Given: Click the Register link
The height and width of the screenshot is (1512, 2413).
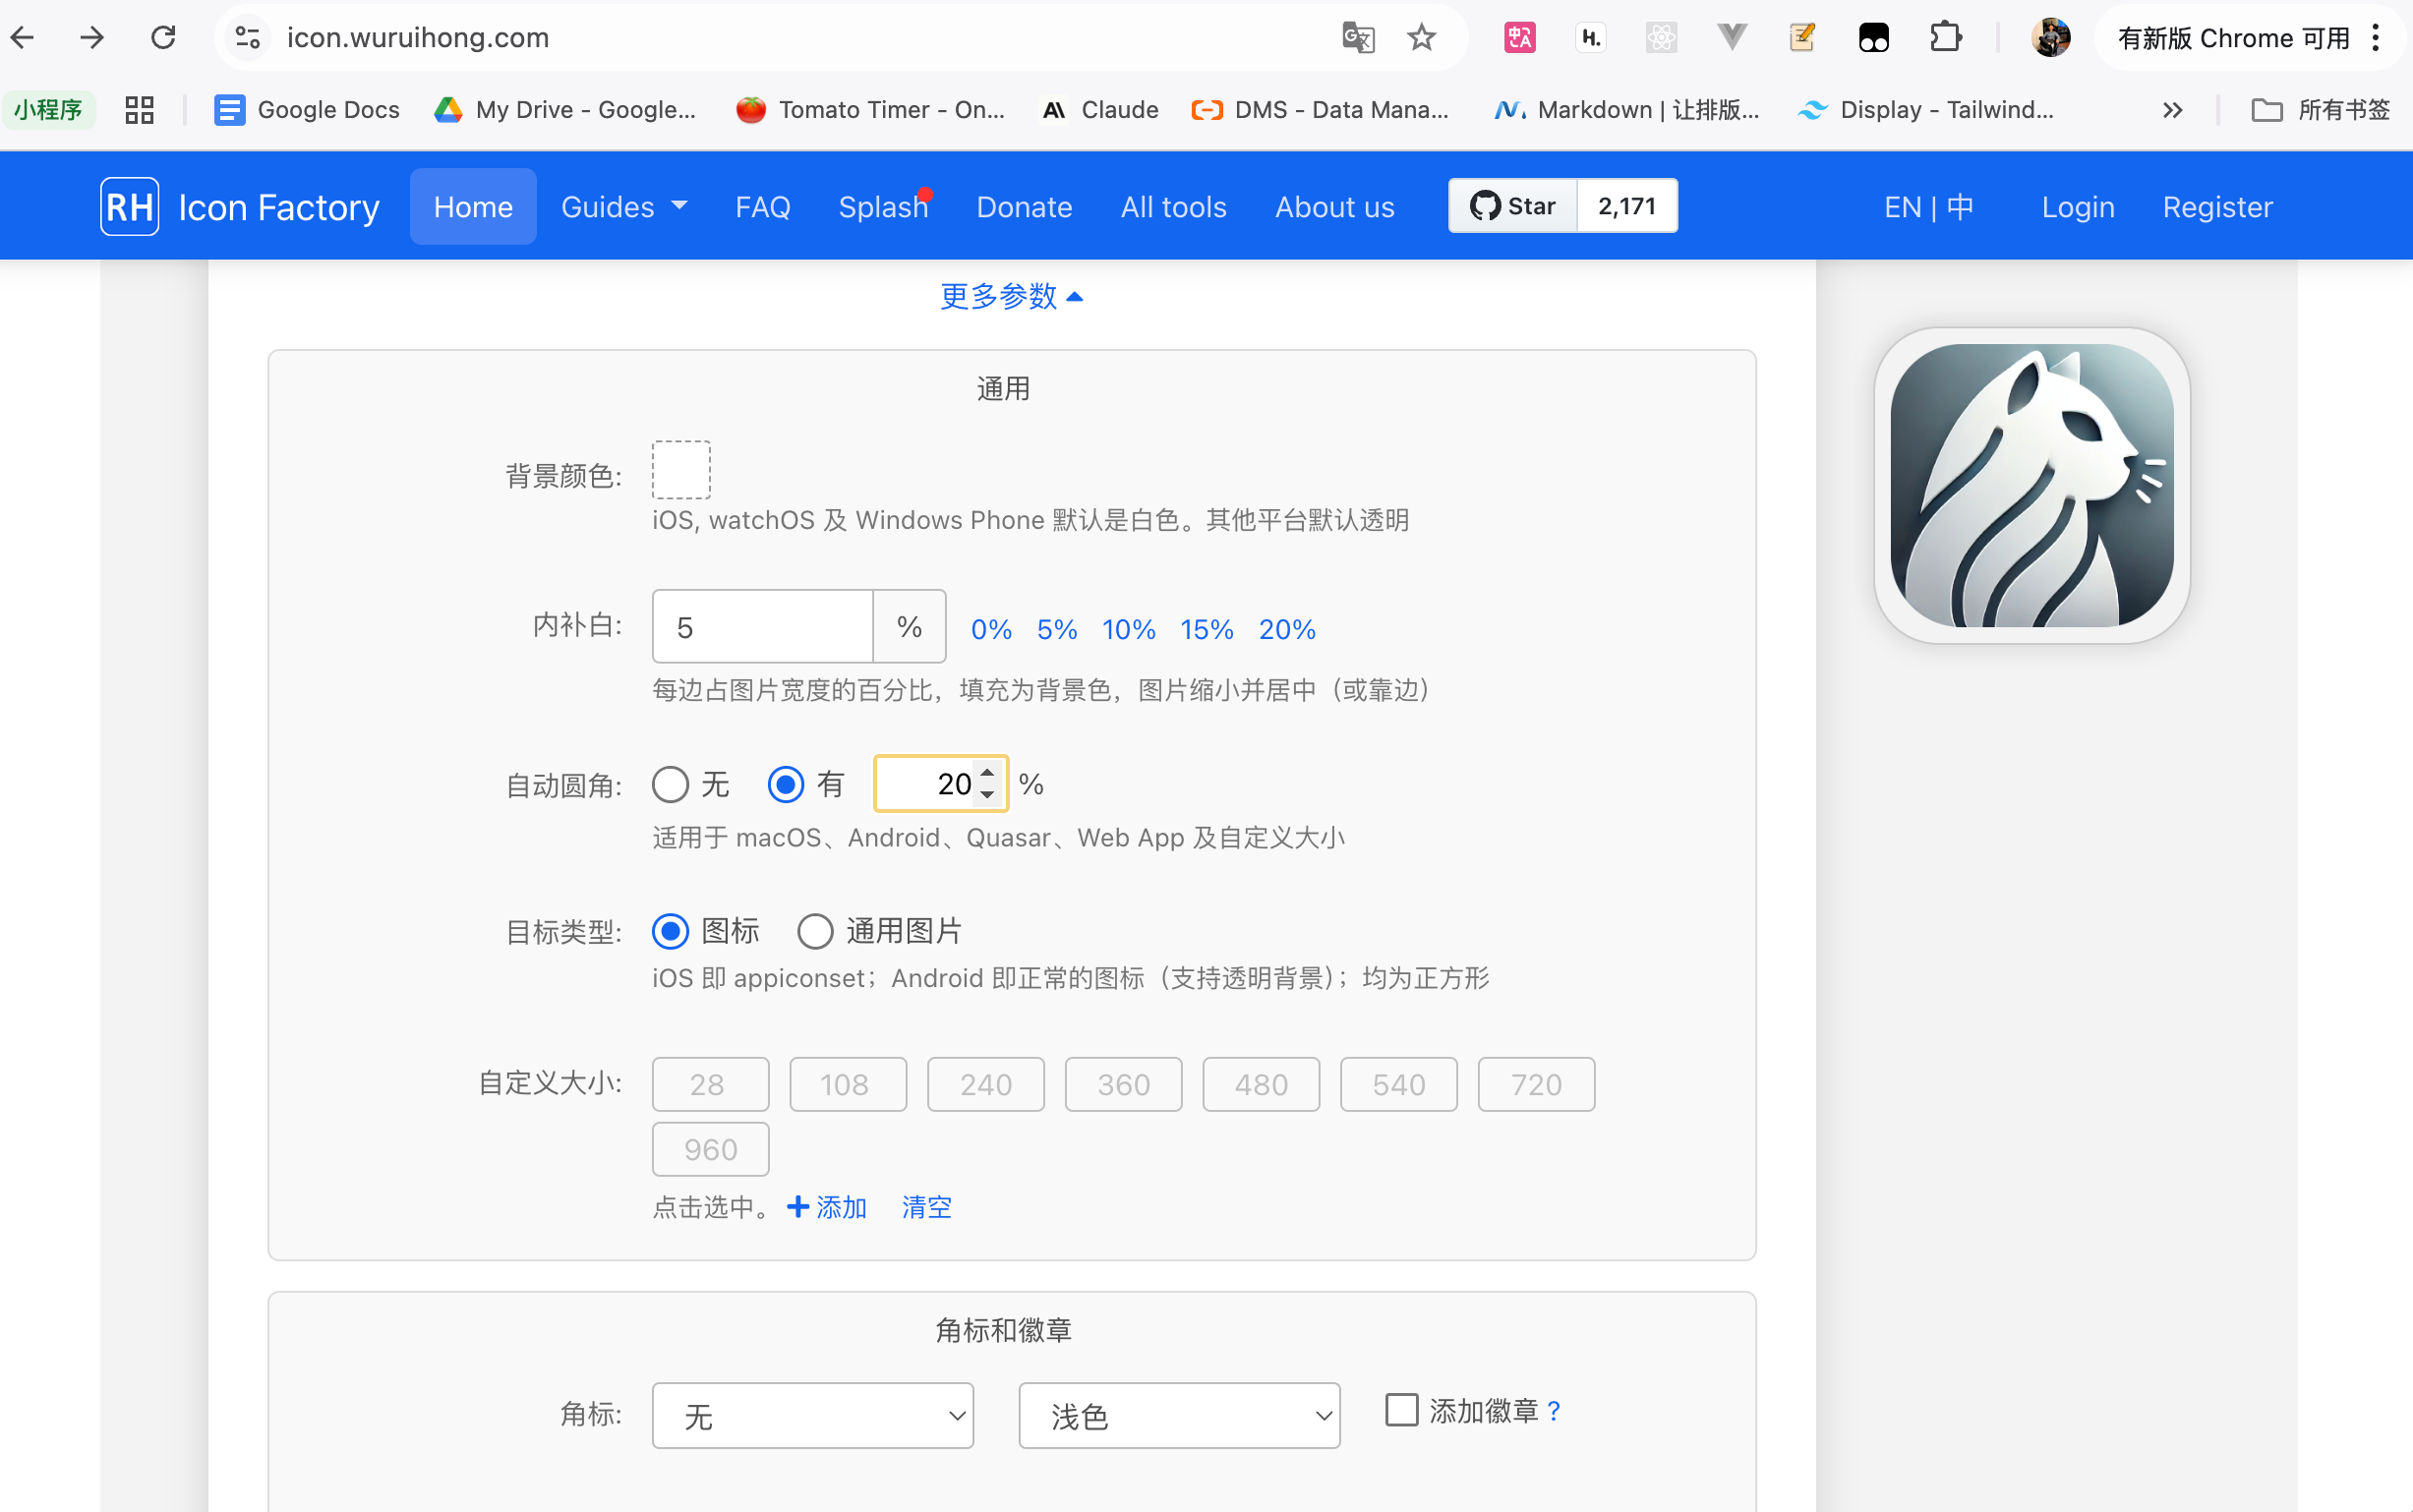Looking at the screenshot, I should click(x=2217, y=207).
